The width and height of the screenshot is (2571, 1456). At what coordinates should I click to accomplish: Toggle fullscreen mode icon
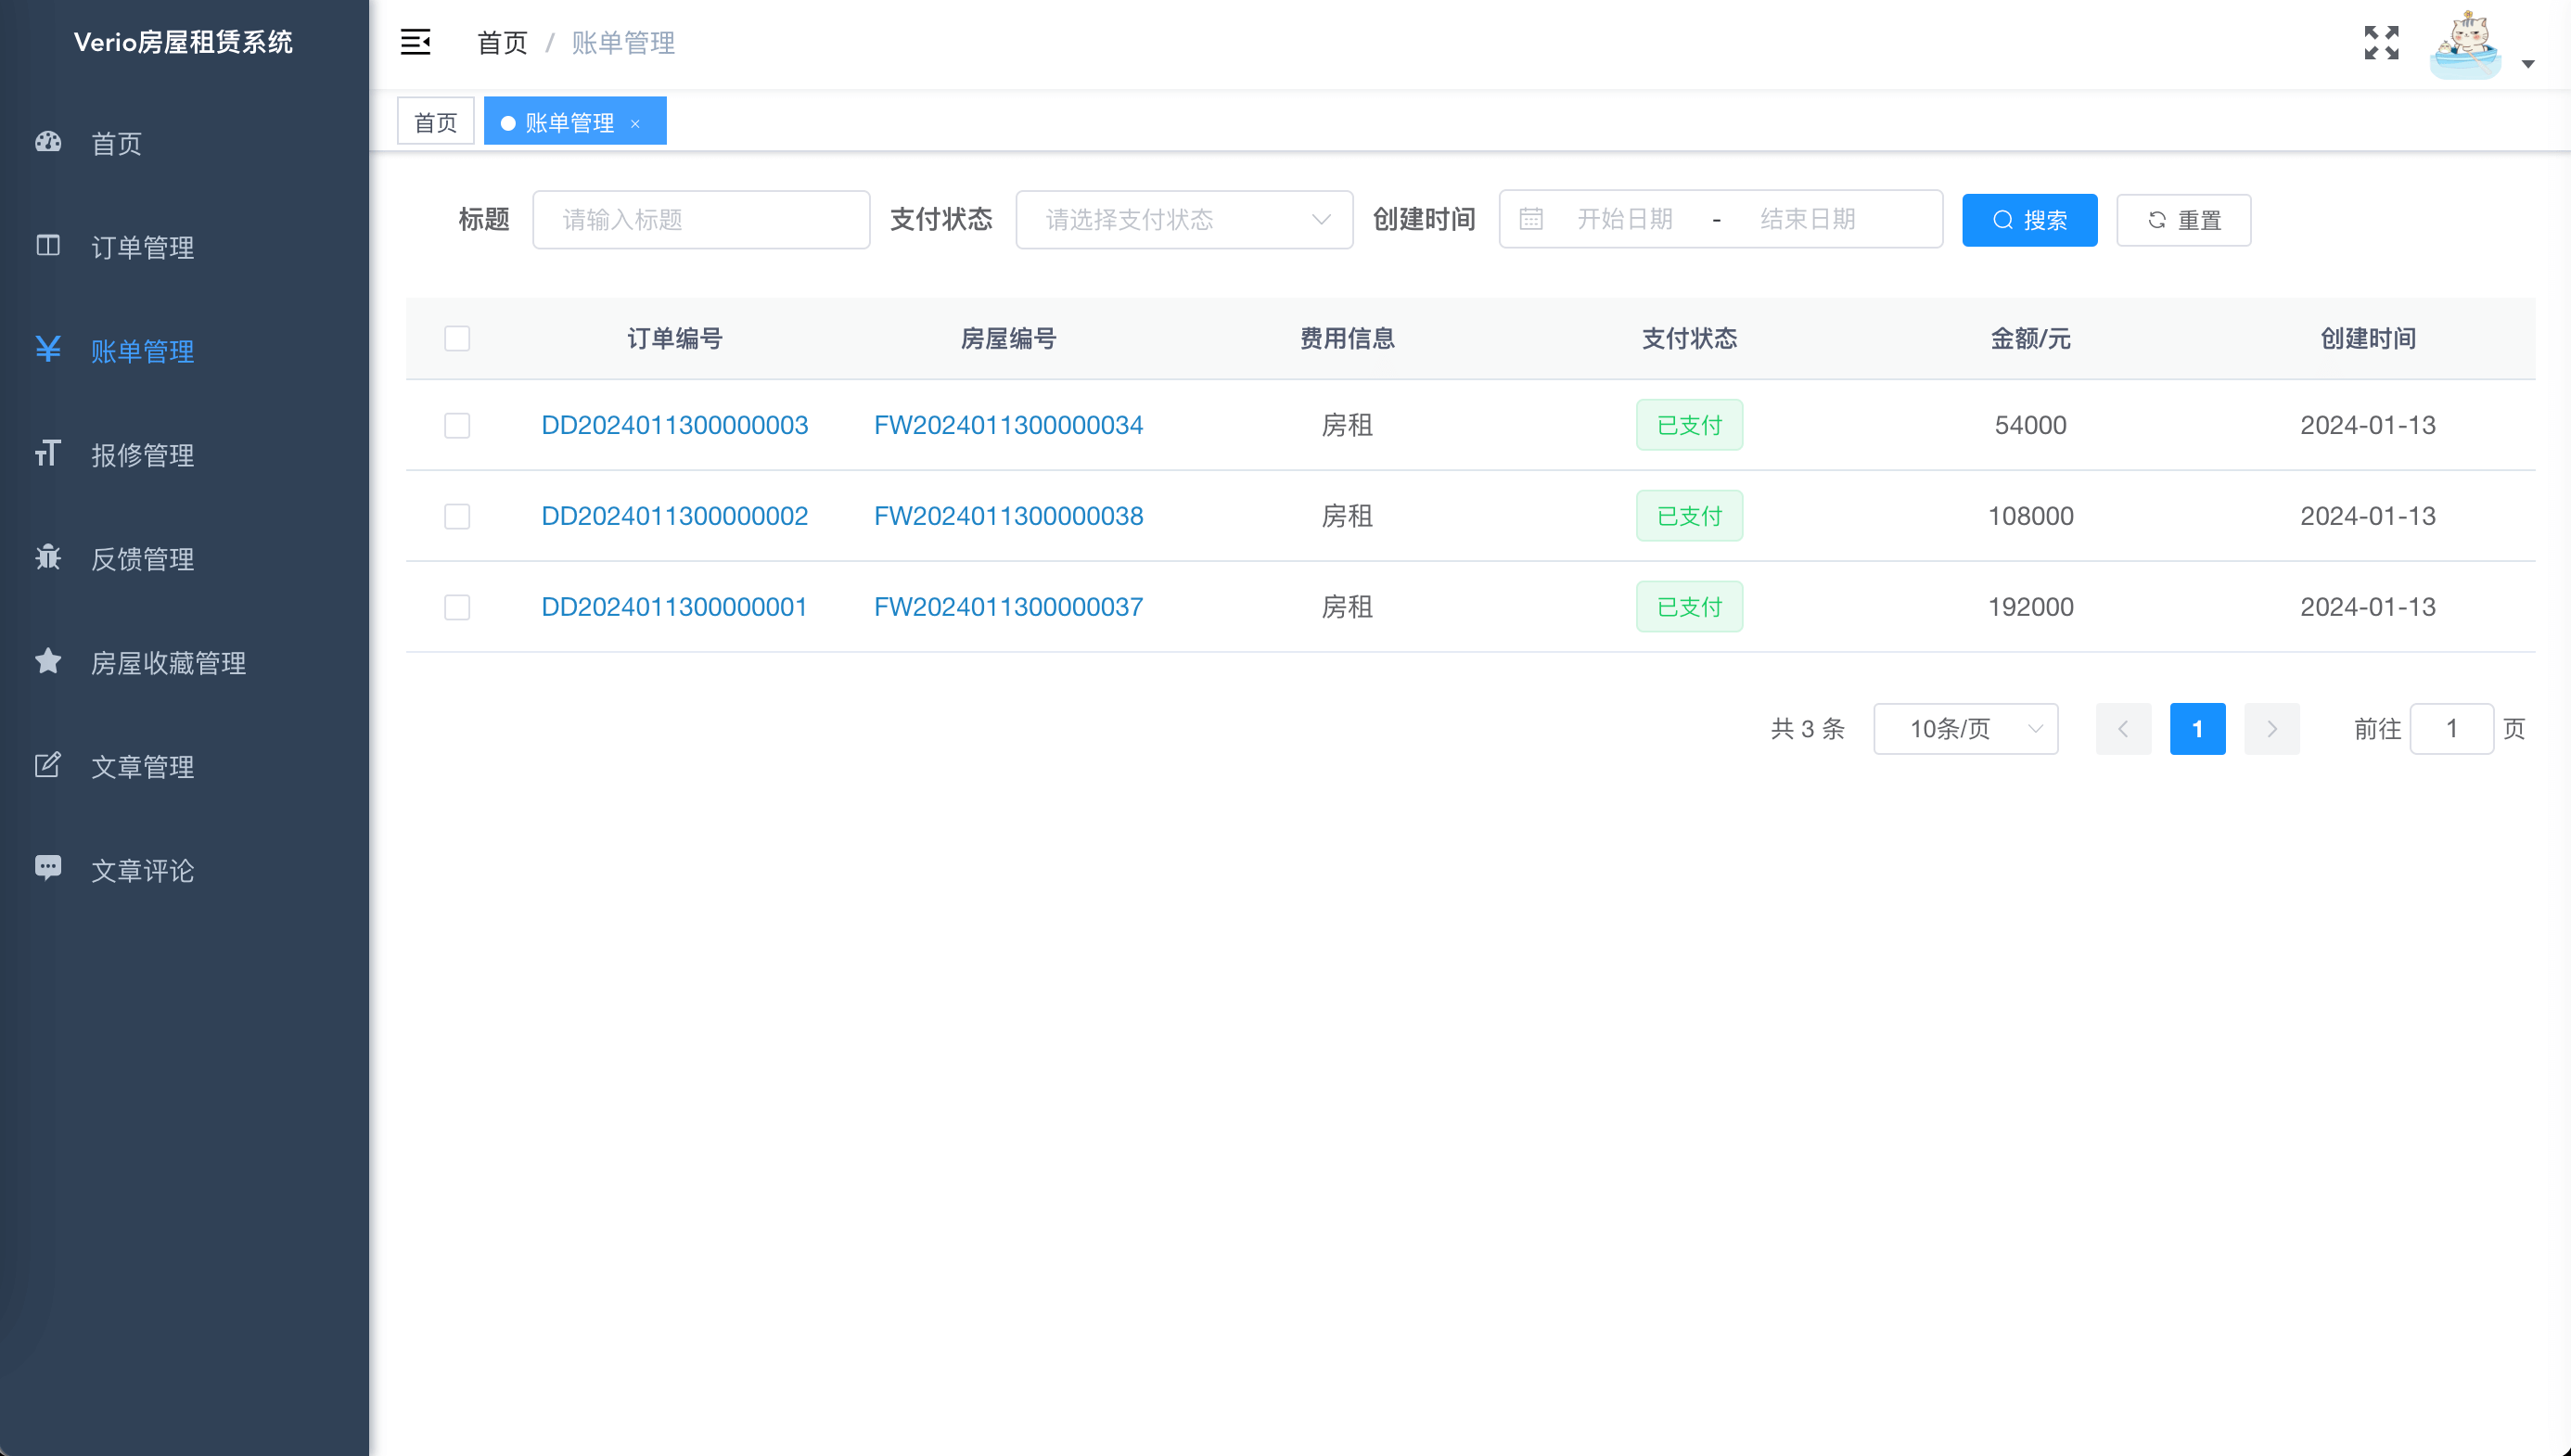pyautogui.click(x=2381, y=42)
